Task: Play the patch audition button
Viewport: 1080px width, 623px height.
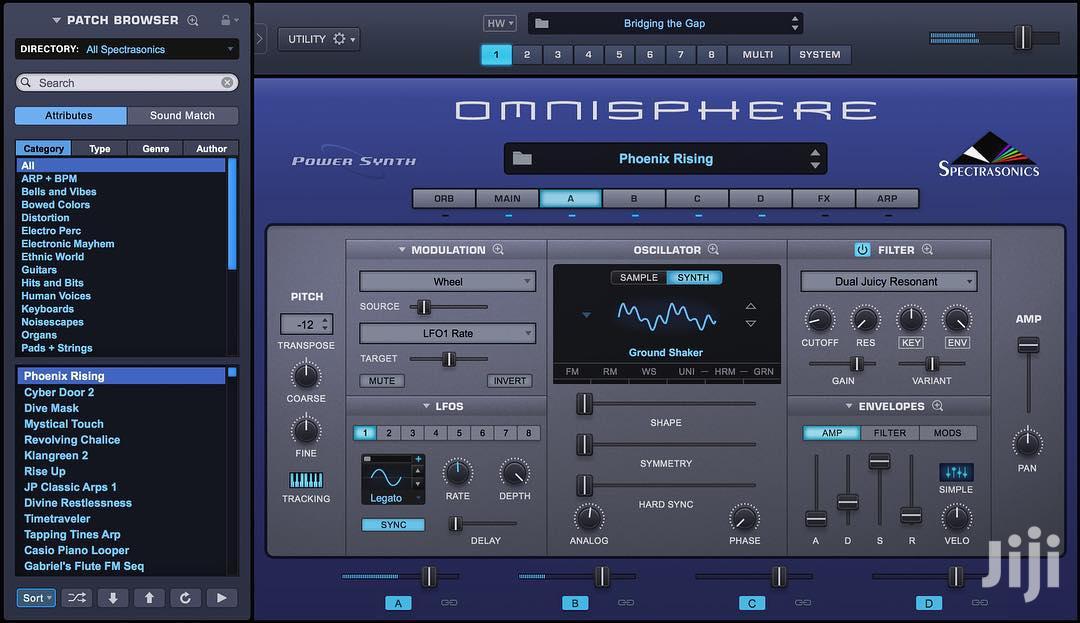Action: pos(221,598)
